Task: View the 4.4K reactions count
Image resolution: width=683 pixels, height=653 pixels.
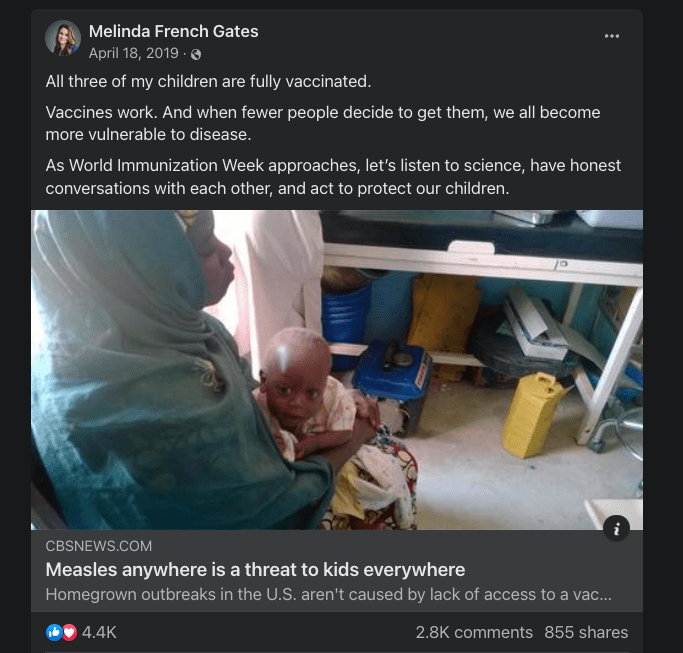Action: (x=99, y=632)
